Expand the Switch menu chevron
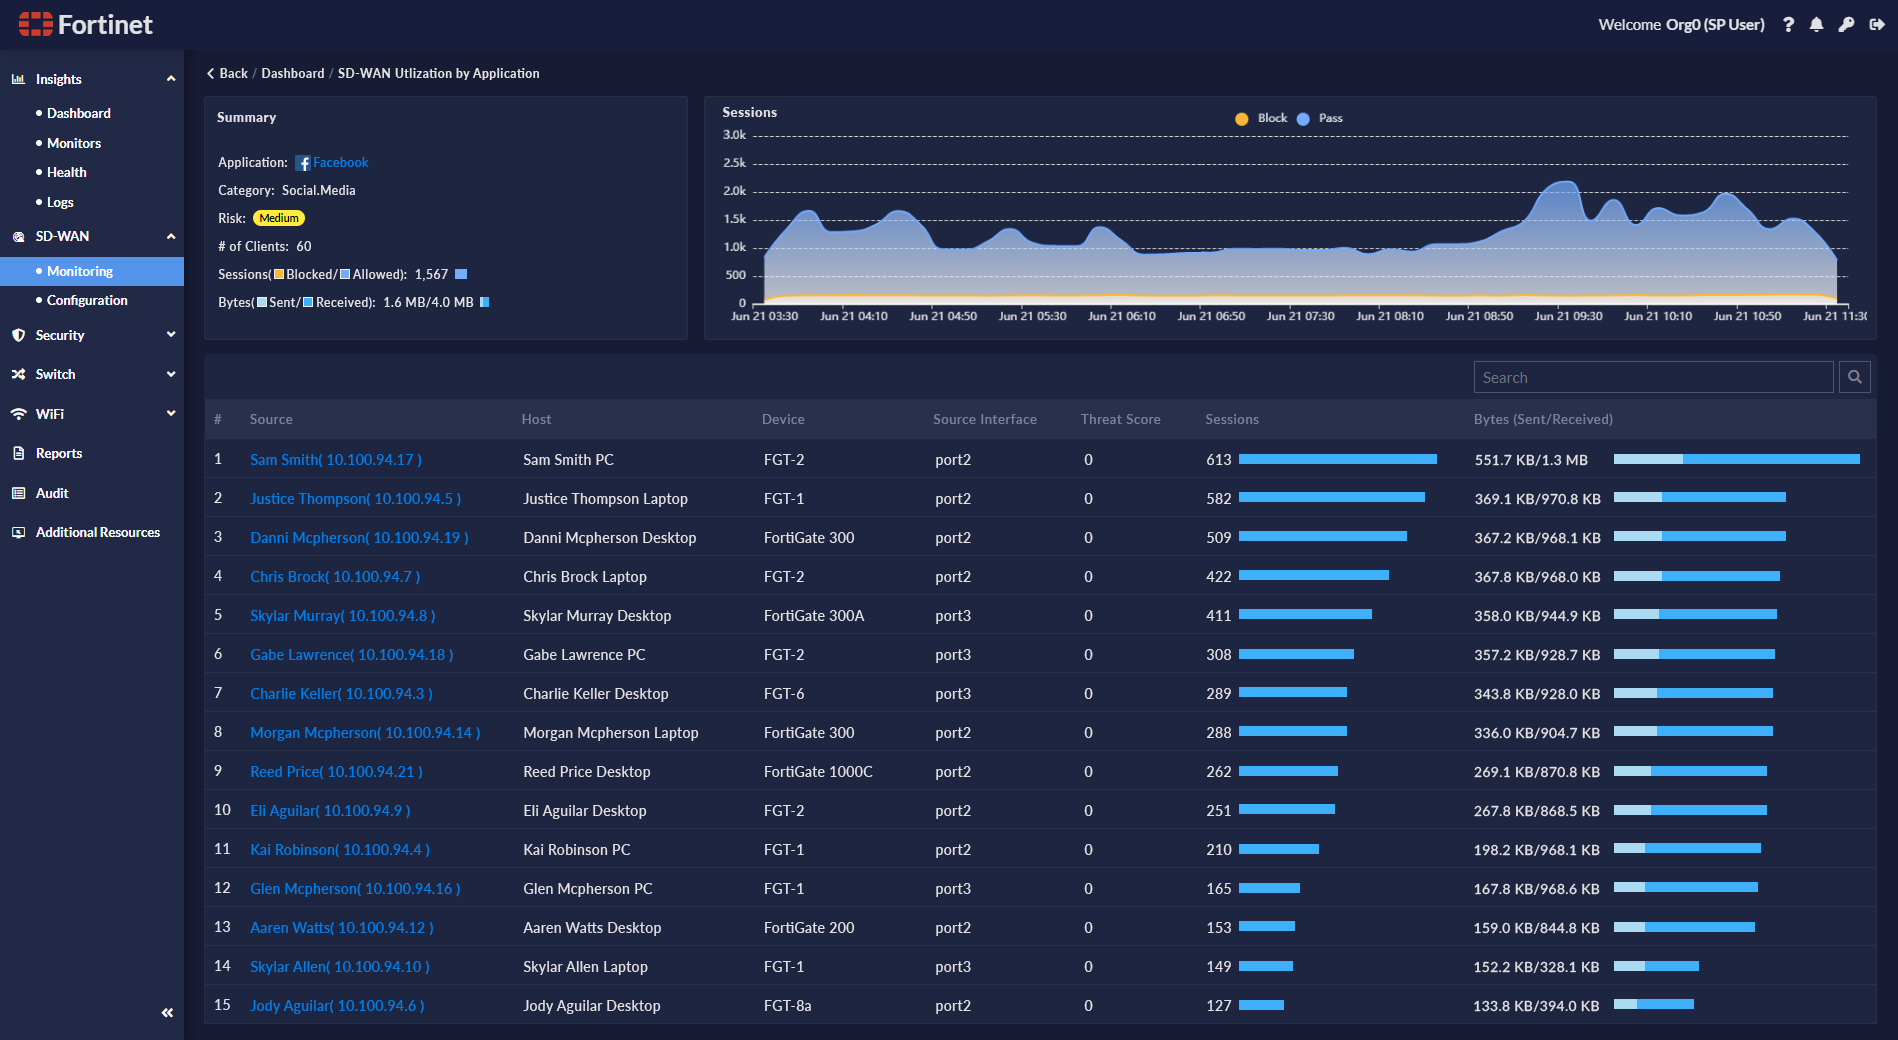Viewport: 1898px width, 1040px height. click(171, 374)
